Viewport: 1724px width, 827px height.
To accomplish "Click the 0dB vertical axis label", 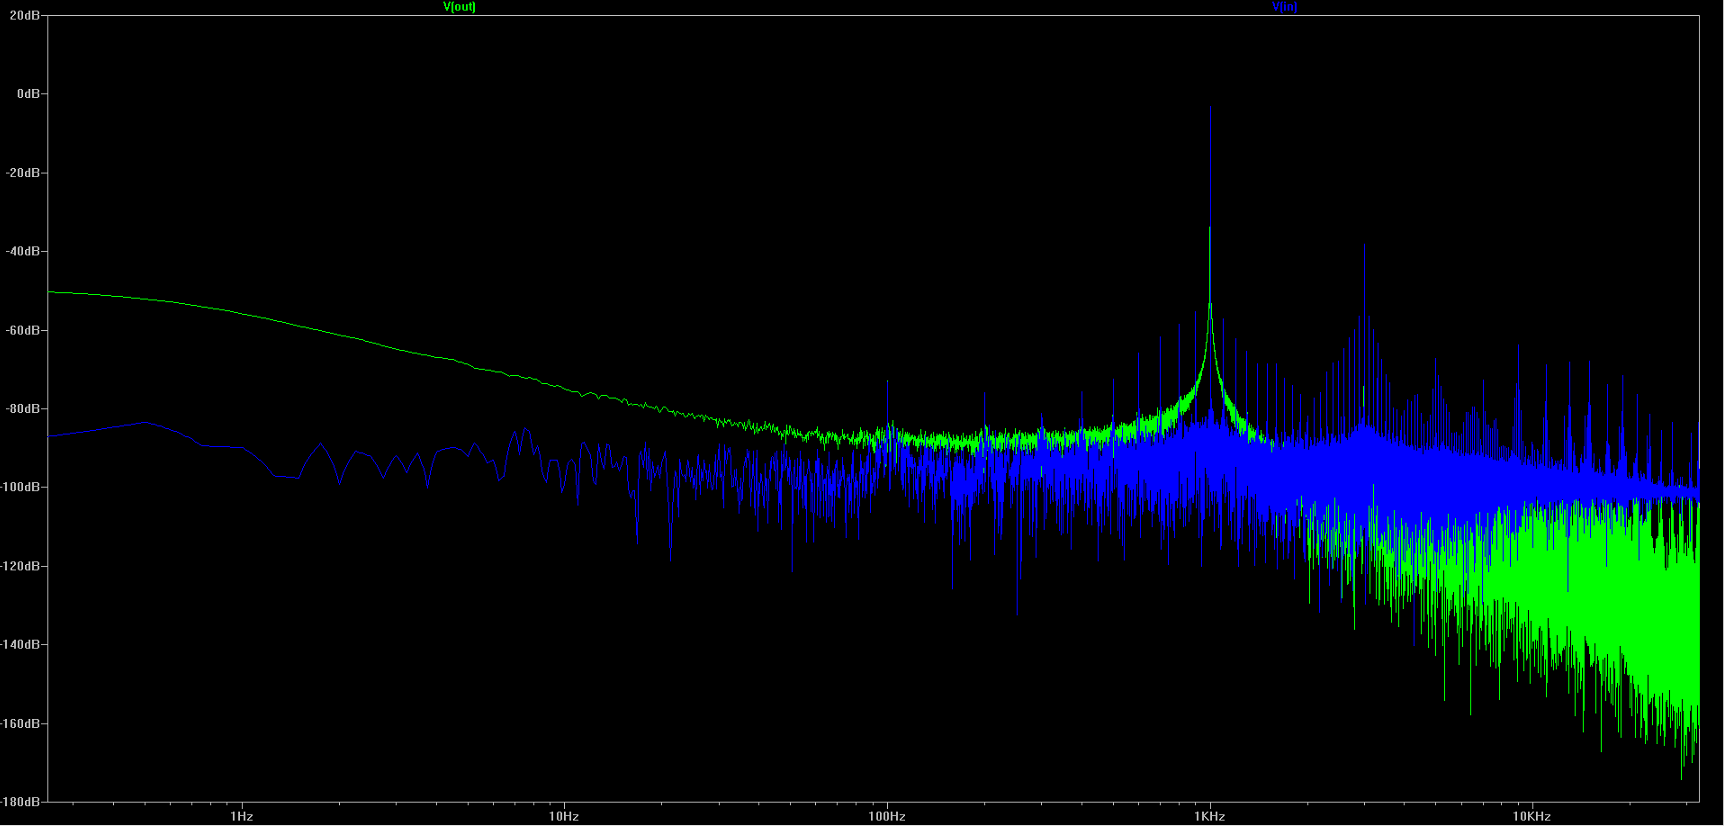I will pos(28,94).
